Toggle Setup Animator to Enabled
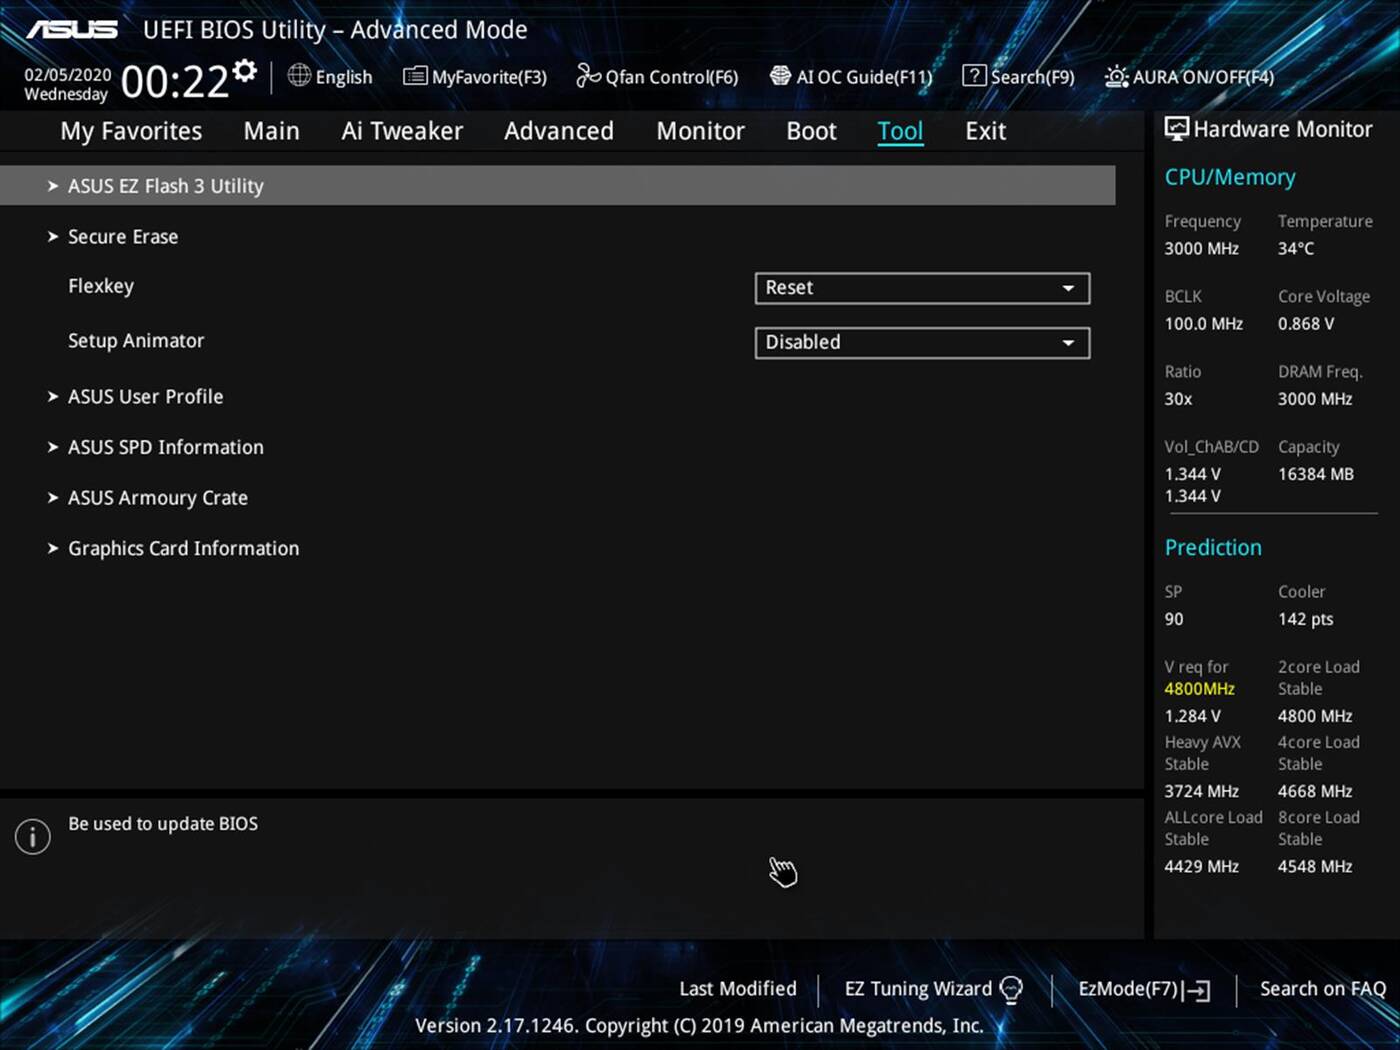Image resolution: width=1400 pixels, height=1050 pixels. pos(920,343)
